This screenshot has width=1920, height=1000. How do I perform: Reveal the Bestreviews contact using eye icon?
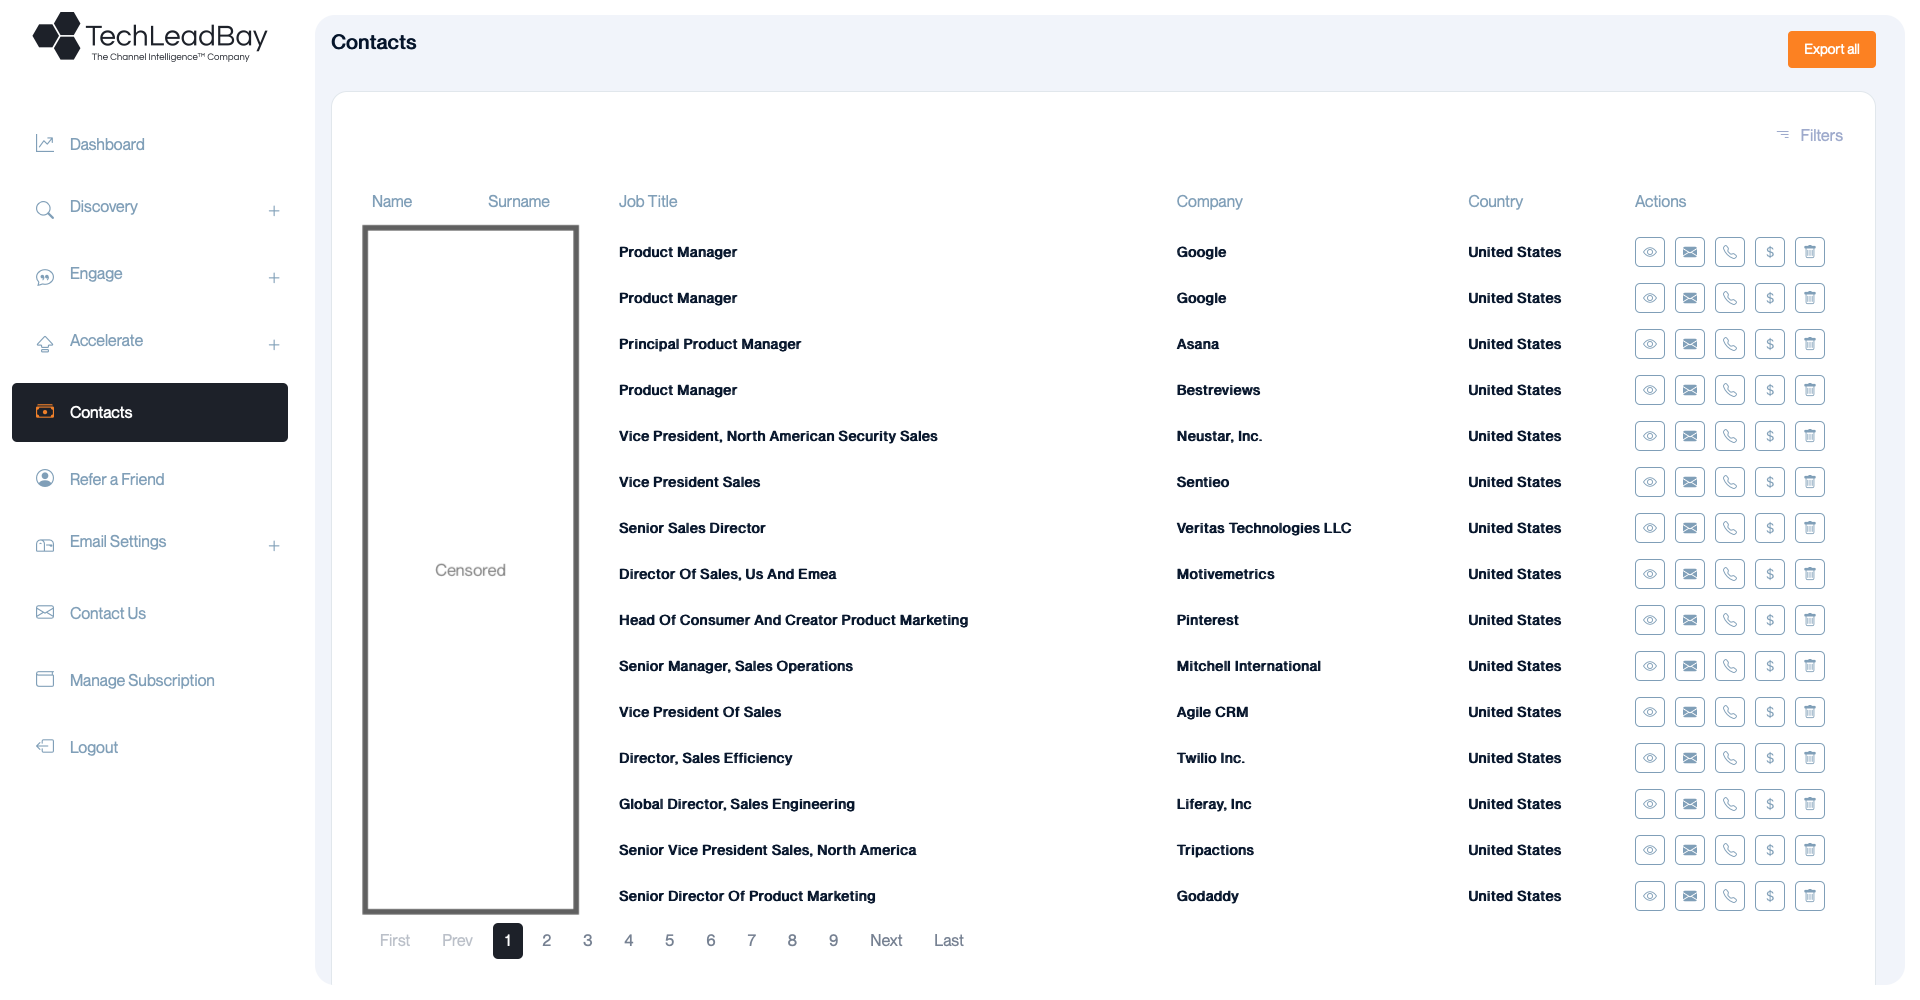click(1650, 390)
